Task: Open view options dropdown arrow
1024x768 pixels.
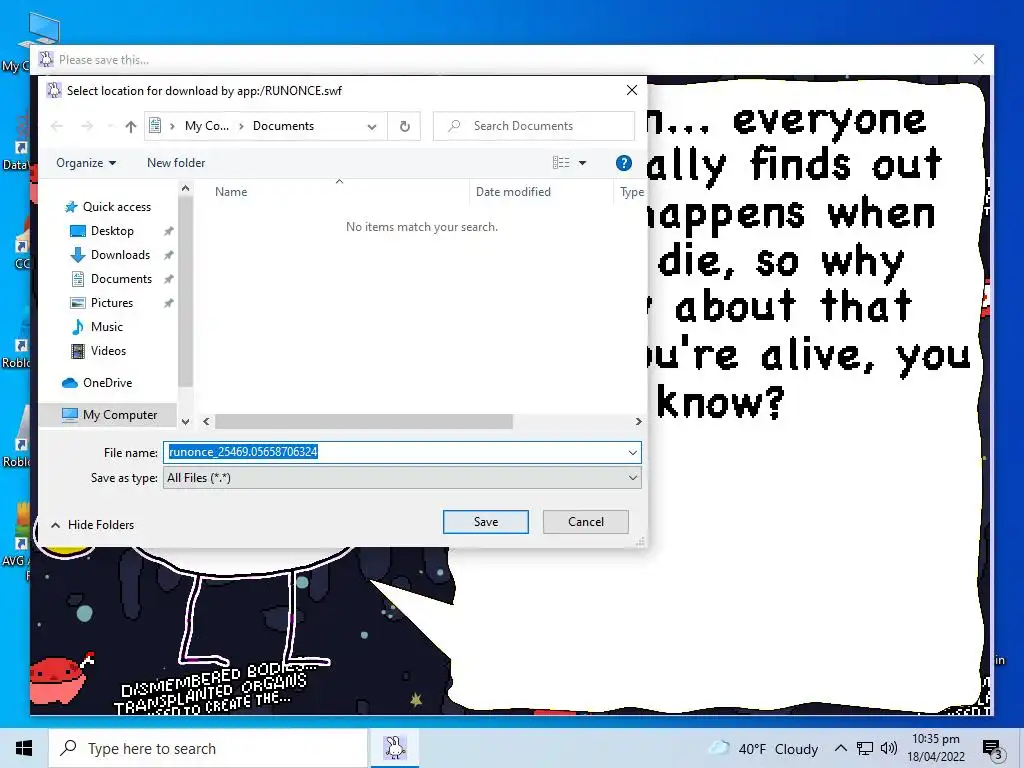Action: [583, 163]
